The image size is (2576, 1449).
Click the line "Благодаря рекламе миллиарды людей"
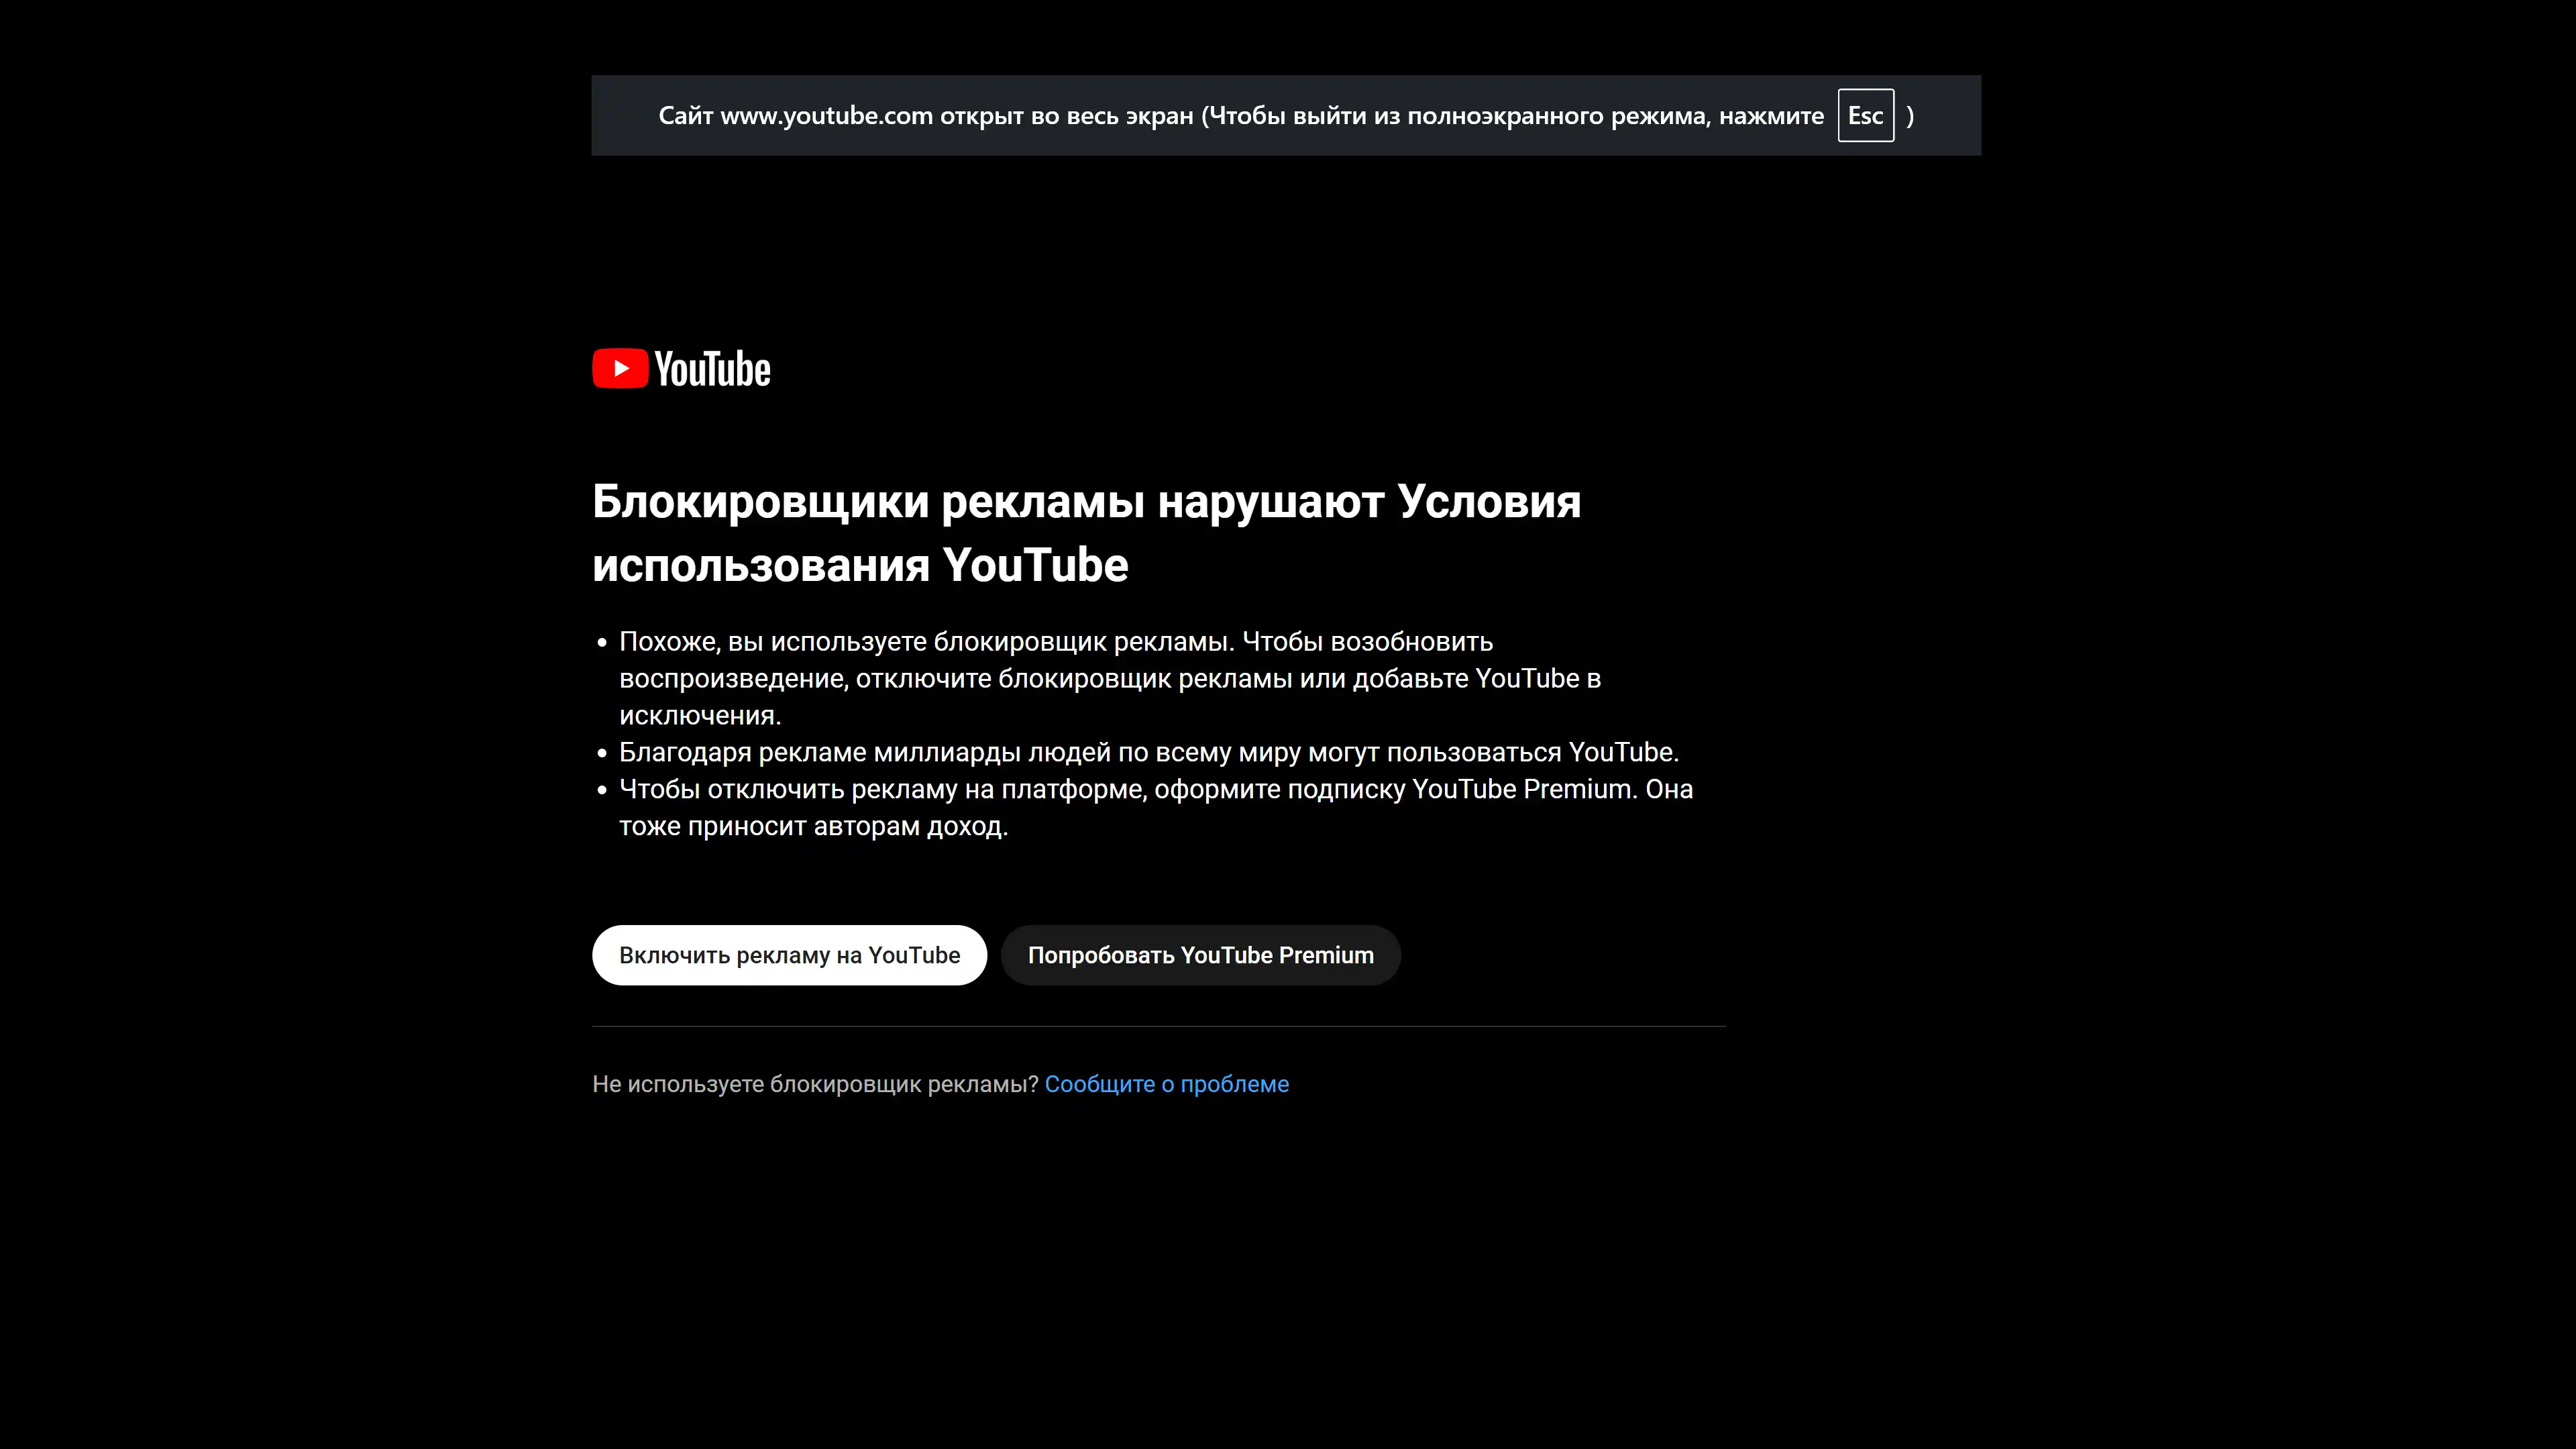1149,752
